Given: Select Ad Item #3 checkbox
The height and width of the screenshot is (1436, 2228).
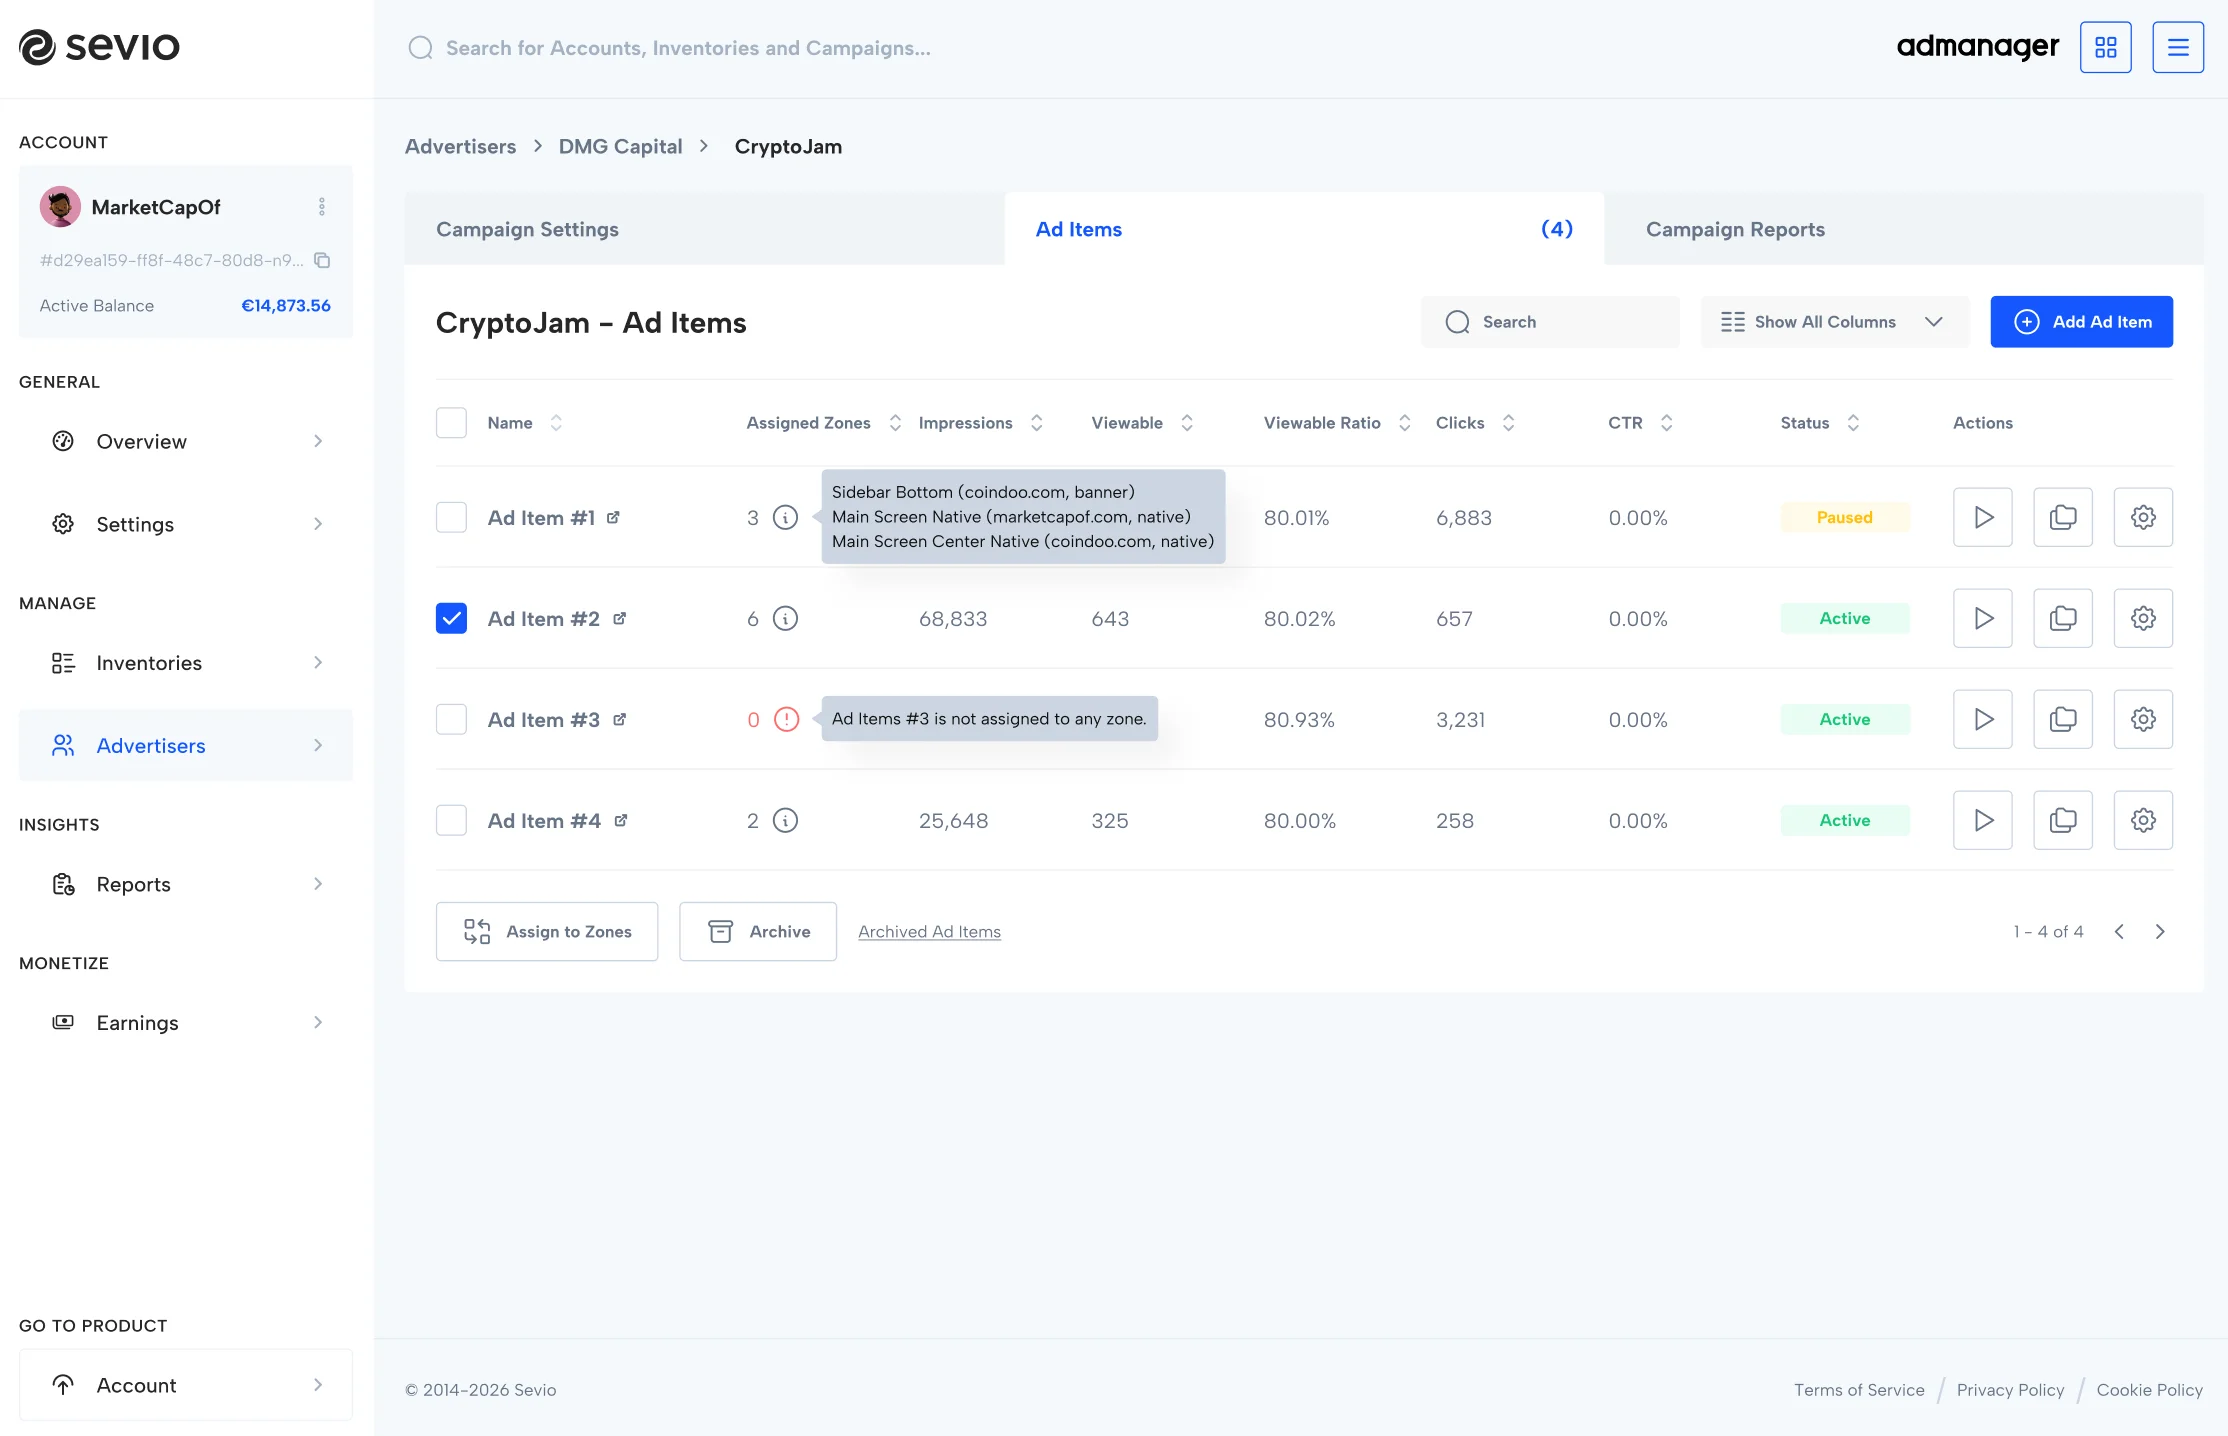Looking at the screenshot, I should [x=451, y=719].
